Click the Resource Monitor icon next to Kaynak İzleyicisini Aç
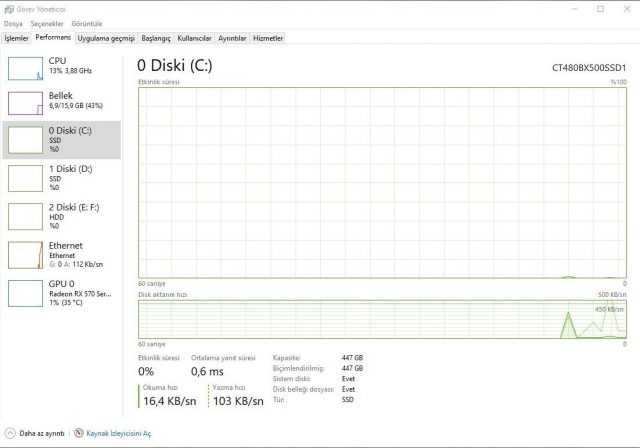 tap(79, 433)
